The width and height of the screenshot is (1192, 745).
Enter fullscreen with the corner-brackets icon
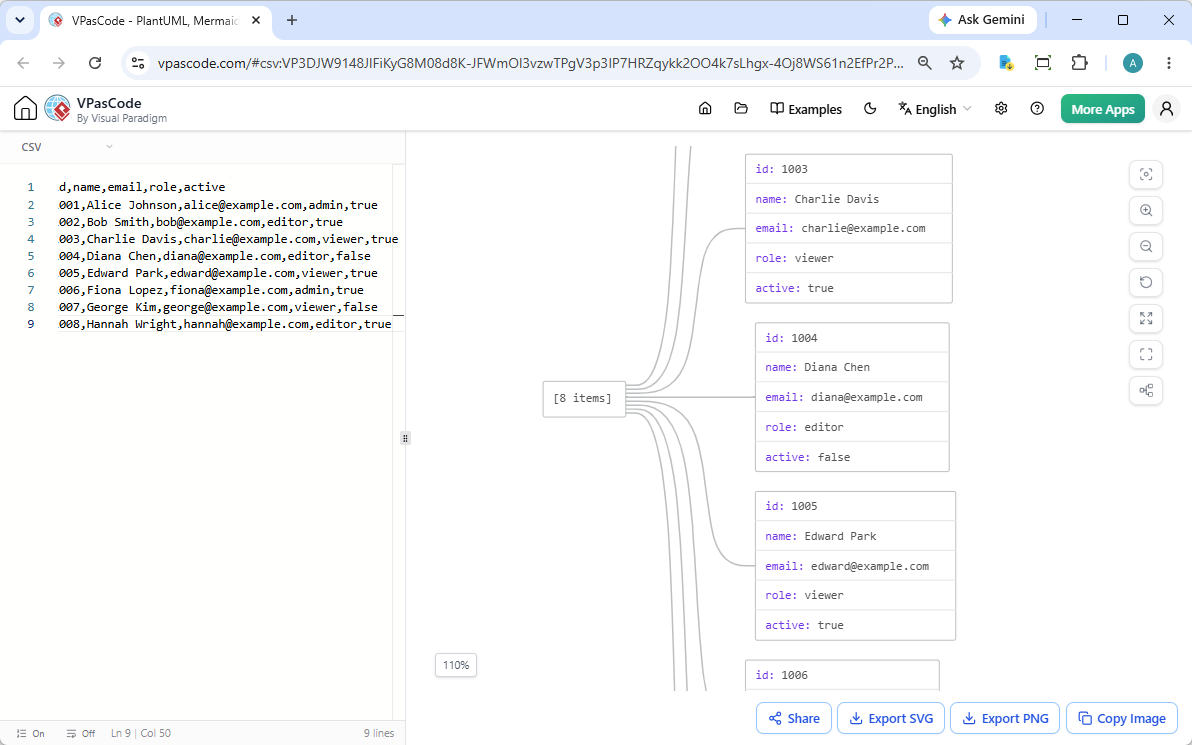click(1146, 354)
